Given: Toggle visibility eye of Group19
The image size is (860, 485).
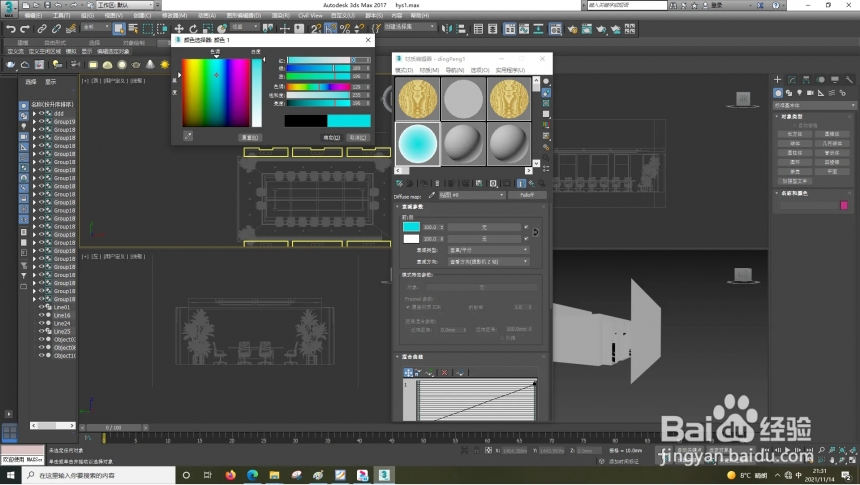Looking at the screenshot, I should (x=41, y=121).
